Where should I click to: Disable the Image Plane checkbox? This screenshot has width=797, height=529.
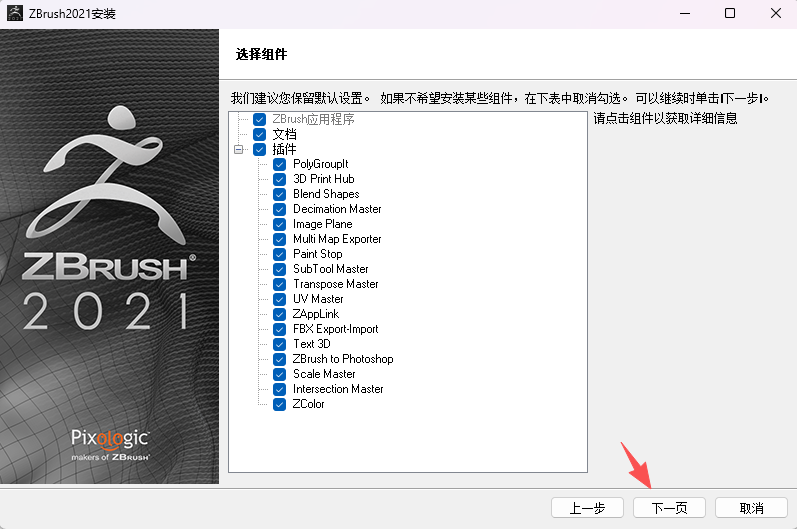point(280,224)
